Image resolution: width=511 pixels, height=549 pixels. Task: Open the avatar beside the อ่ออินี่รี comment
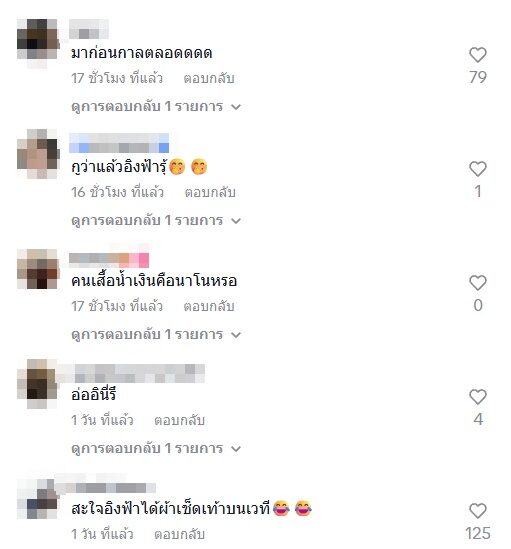tap(37, 383)
